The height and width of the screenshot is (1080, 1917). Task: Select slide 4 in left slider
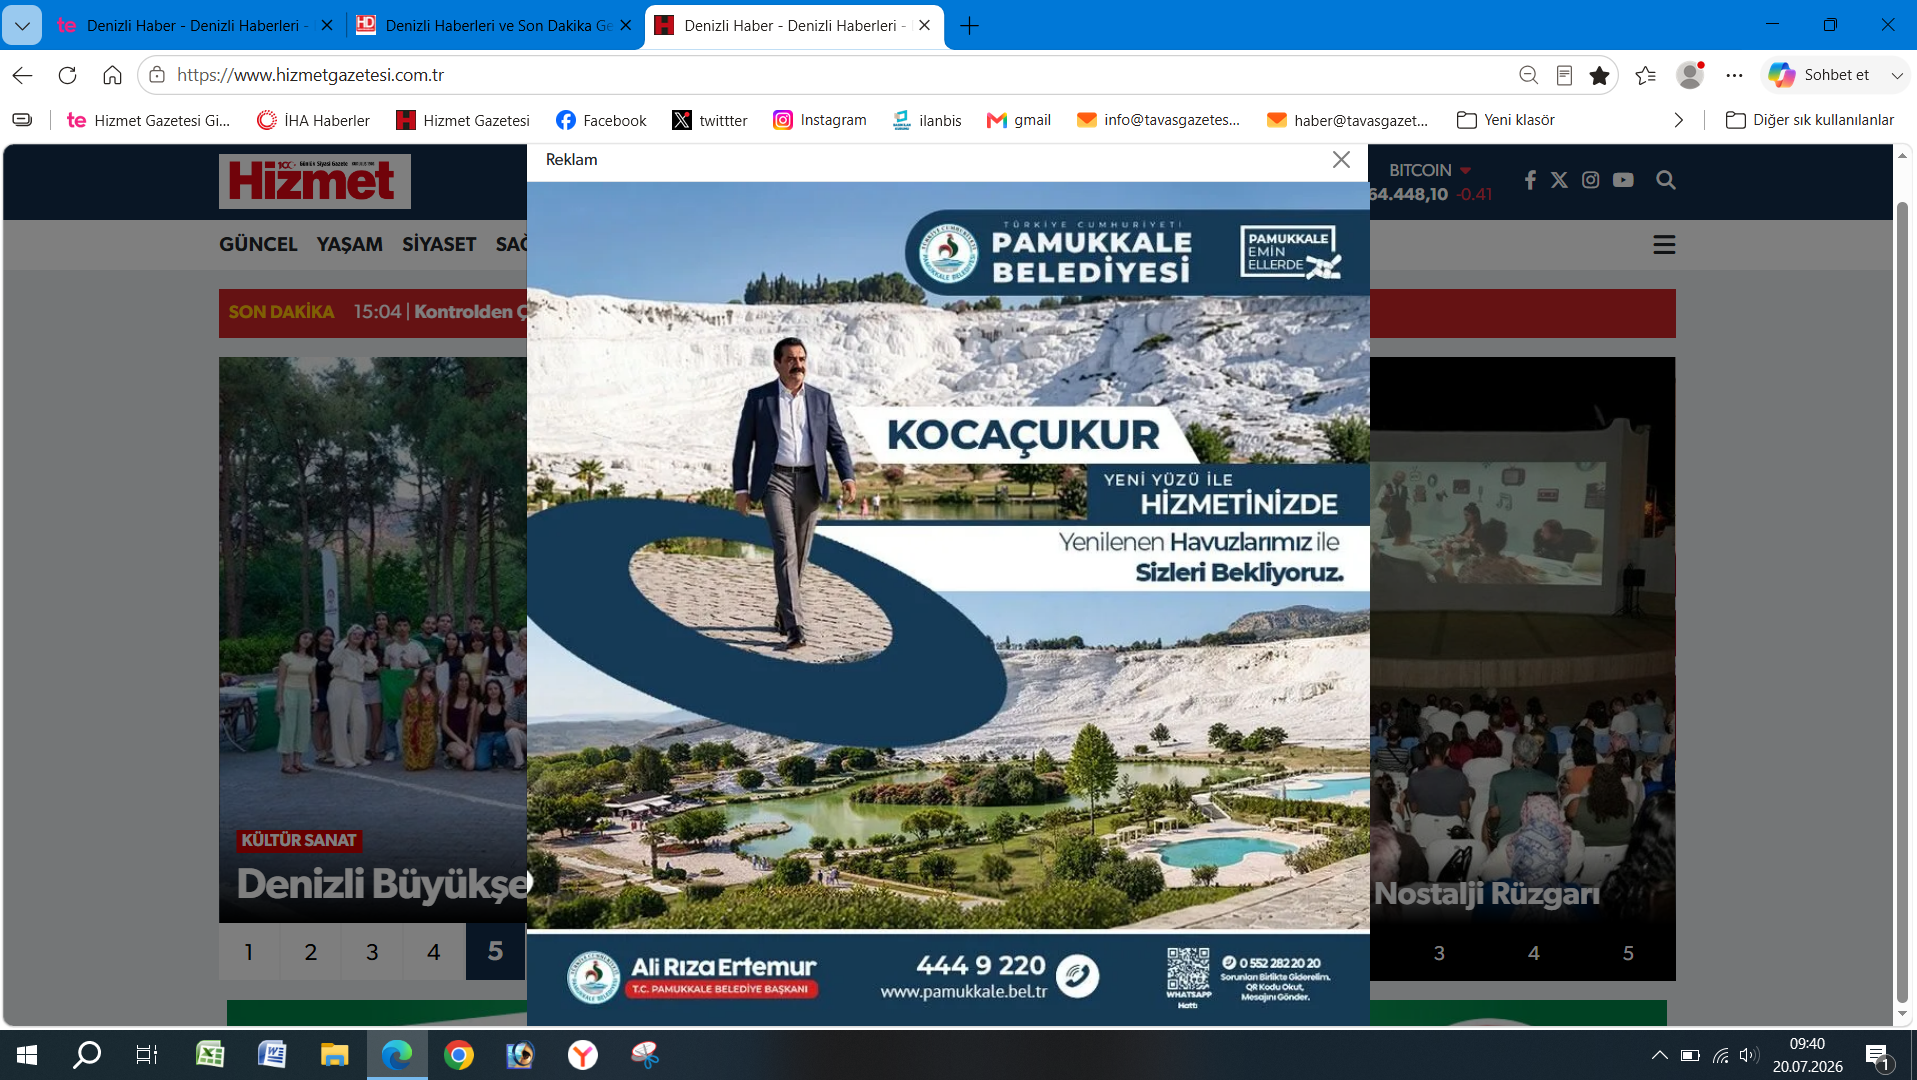coord(434,952)
